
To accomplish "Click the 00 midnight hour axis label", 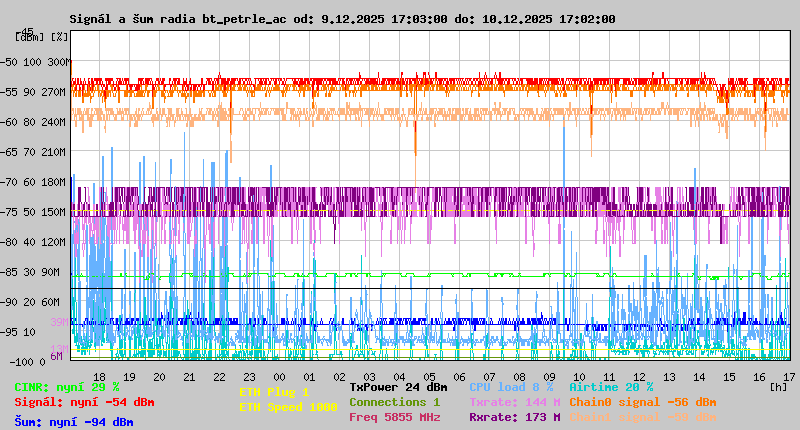I will pyautogui.click(x=280, y=376).
